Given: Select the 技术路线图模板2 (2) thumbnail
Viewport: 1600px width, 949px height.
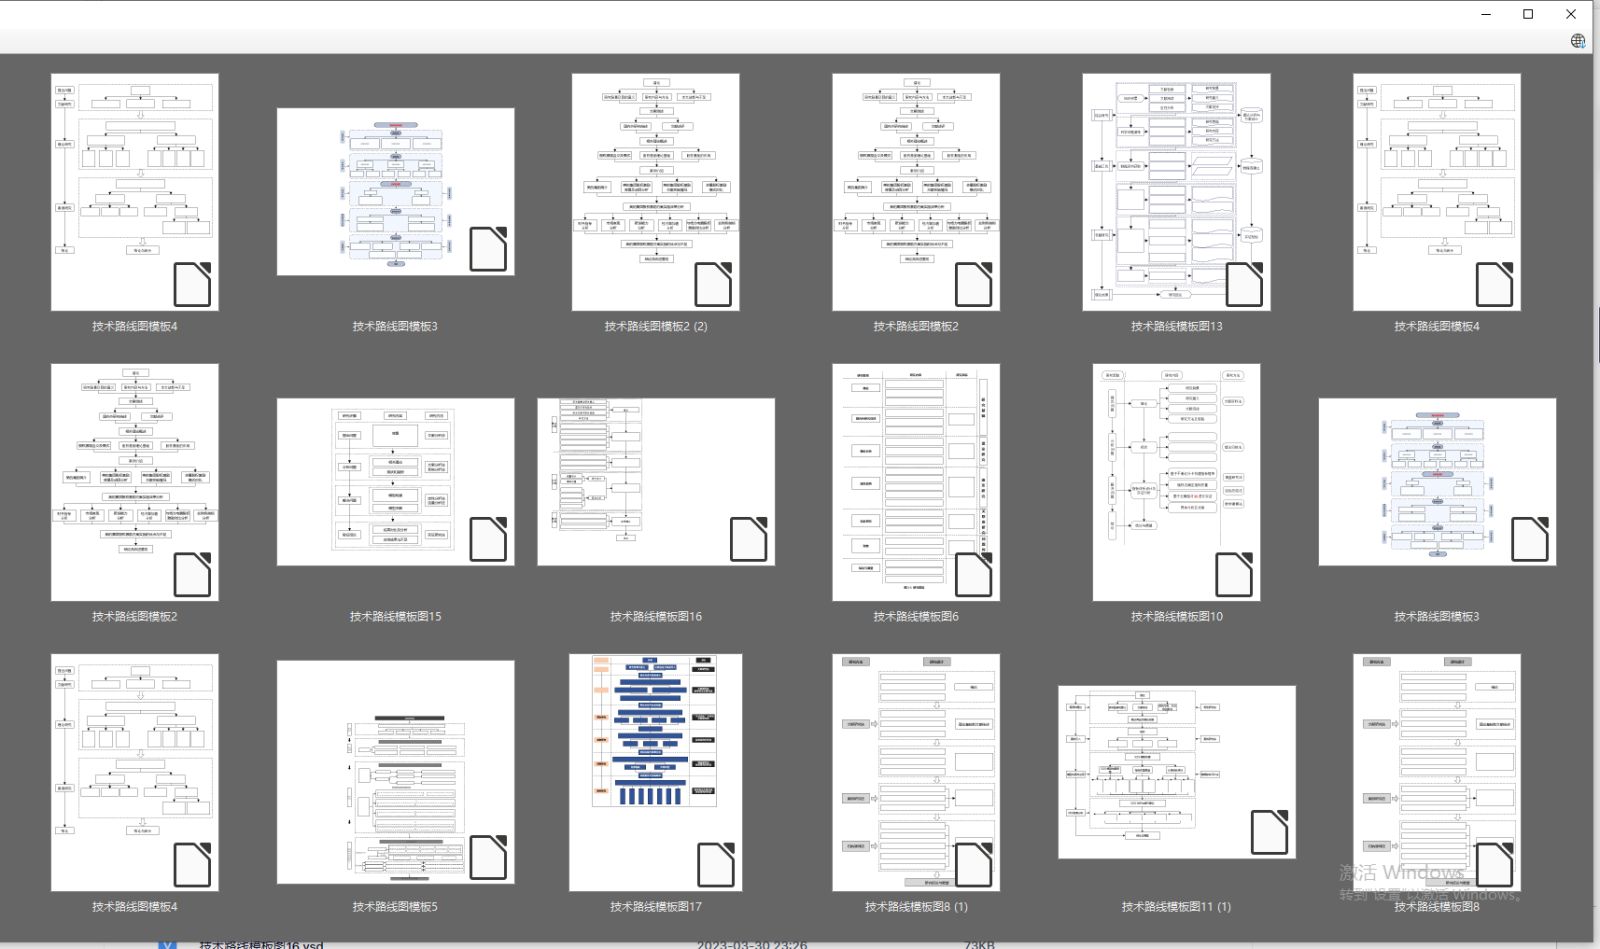Looking at the screenshot, I should (x=656, y=192).
